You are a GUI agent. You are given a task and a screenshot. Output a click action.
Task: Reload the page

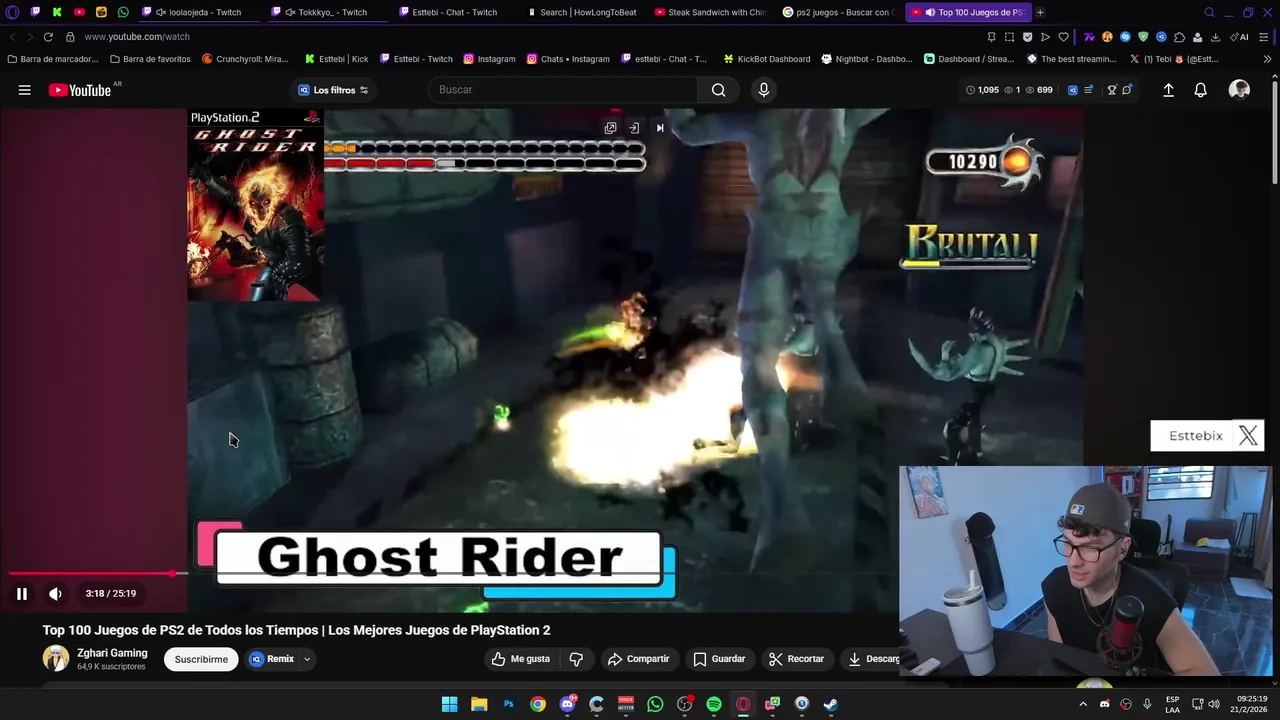click(x=48, y=37)
